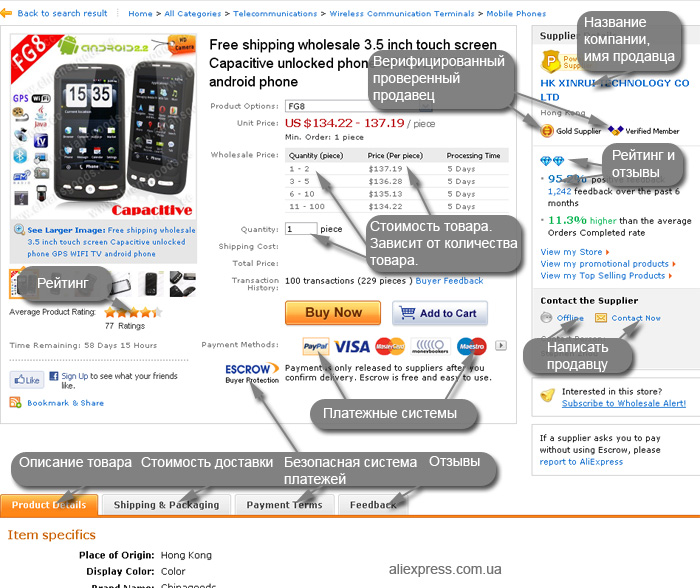
Task: Select the black phone product thumbnail
Action: pyautogui.click(x=150, y=284)
